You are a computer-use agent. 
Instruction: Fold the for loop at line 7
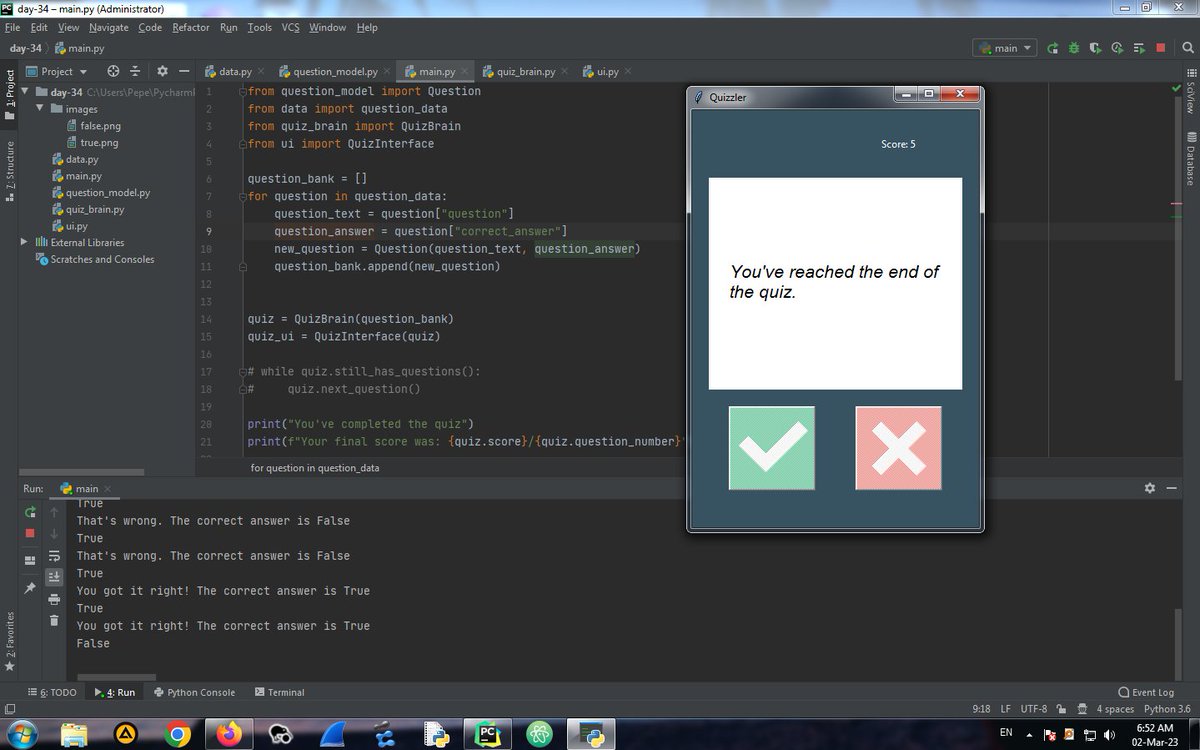[242, 196]
